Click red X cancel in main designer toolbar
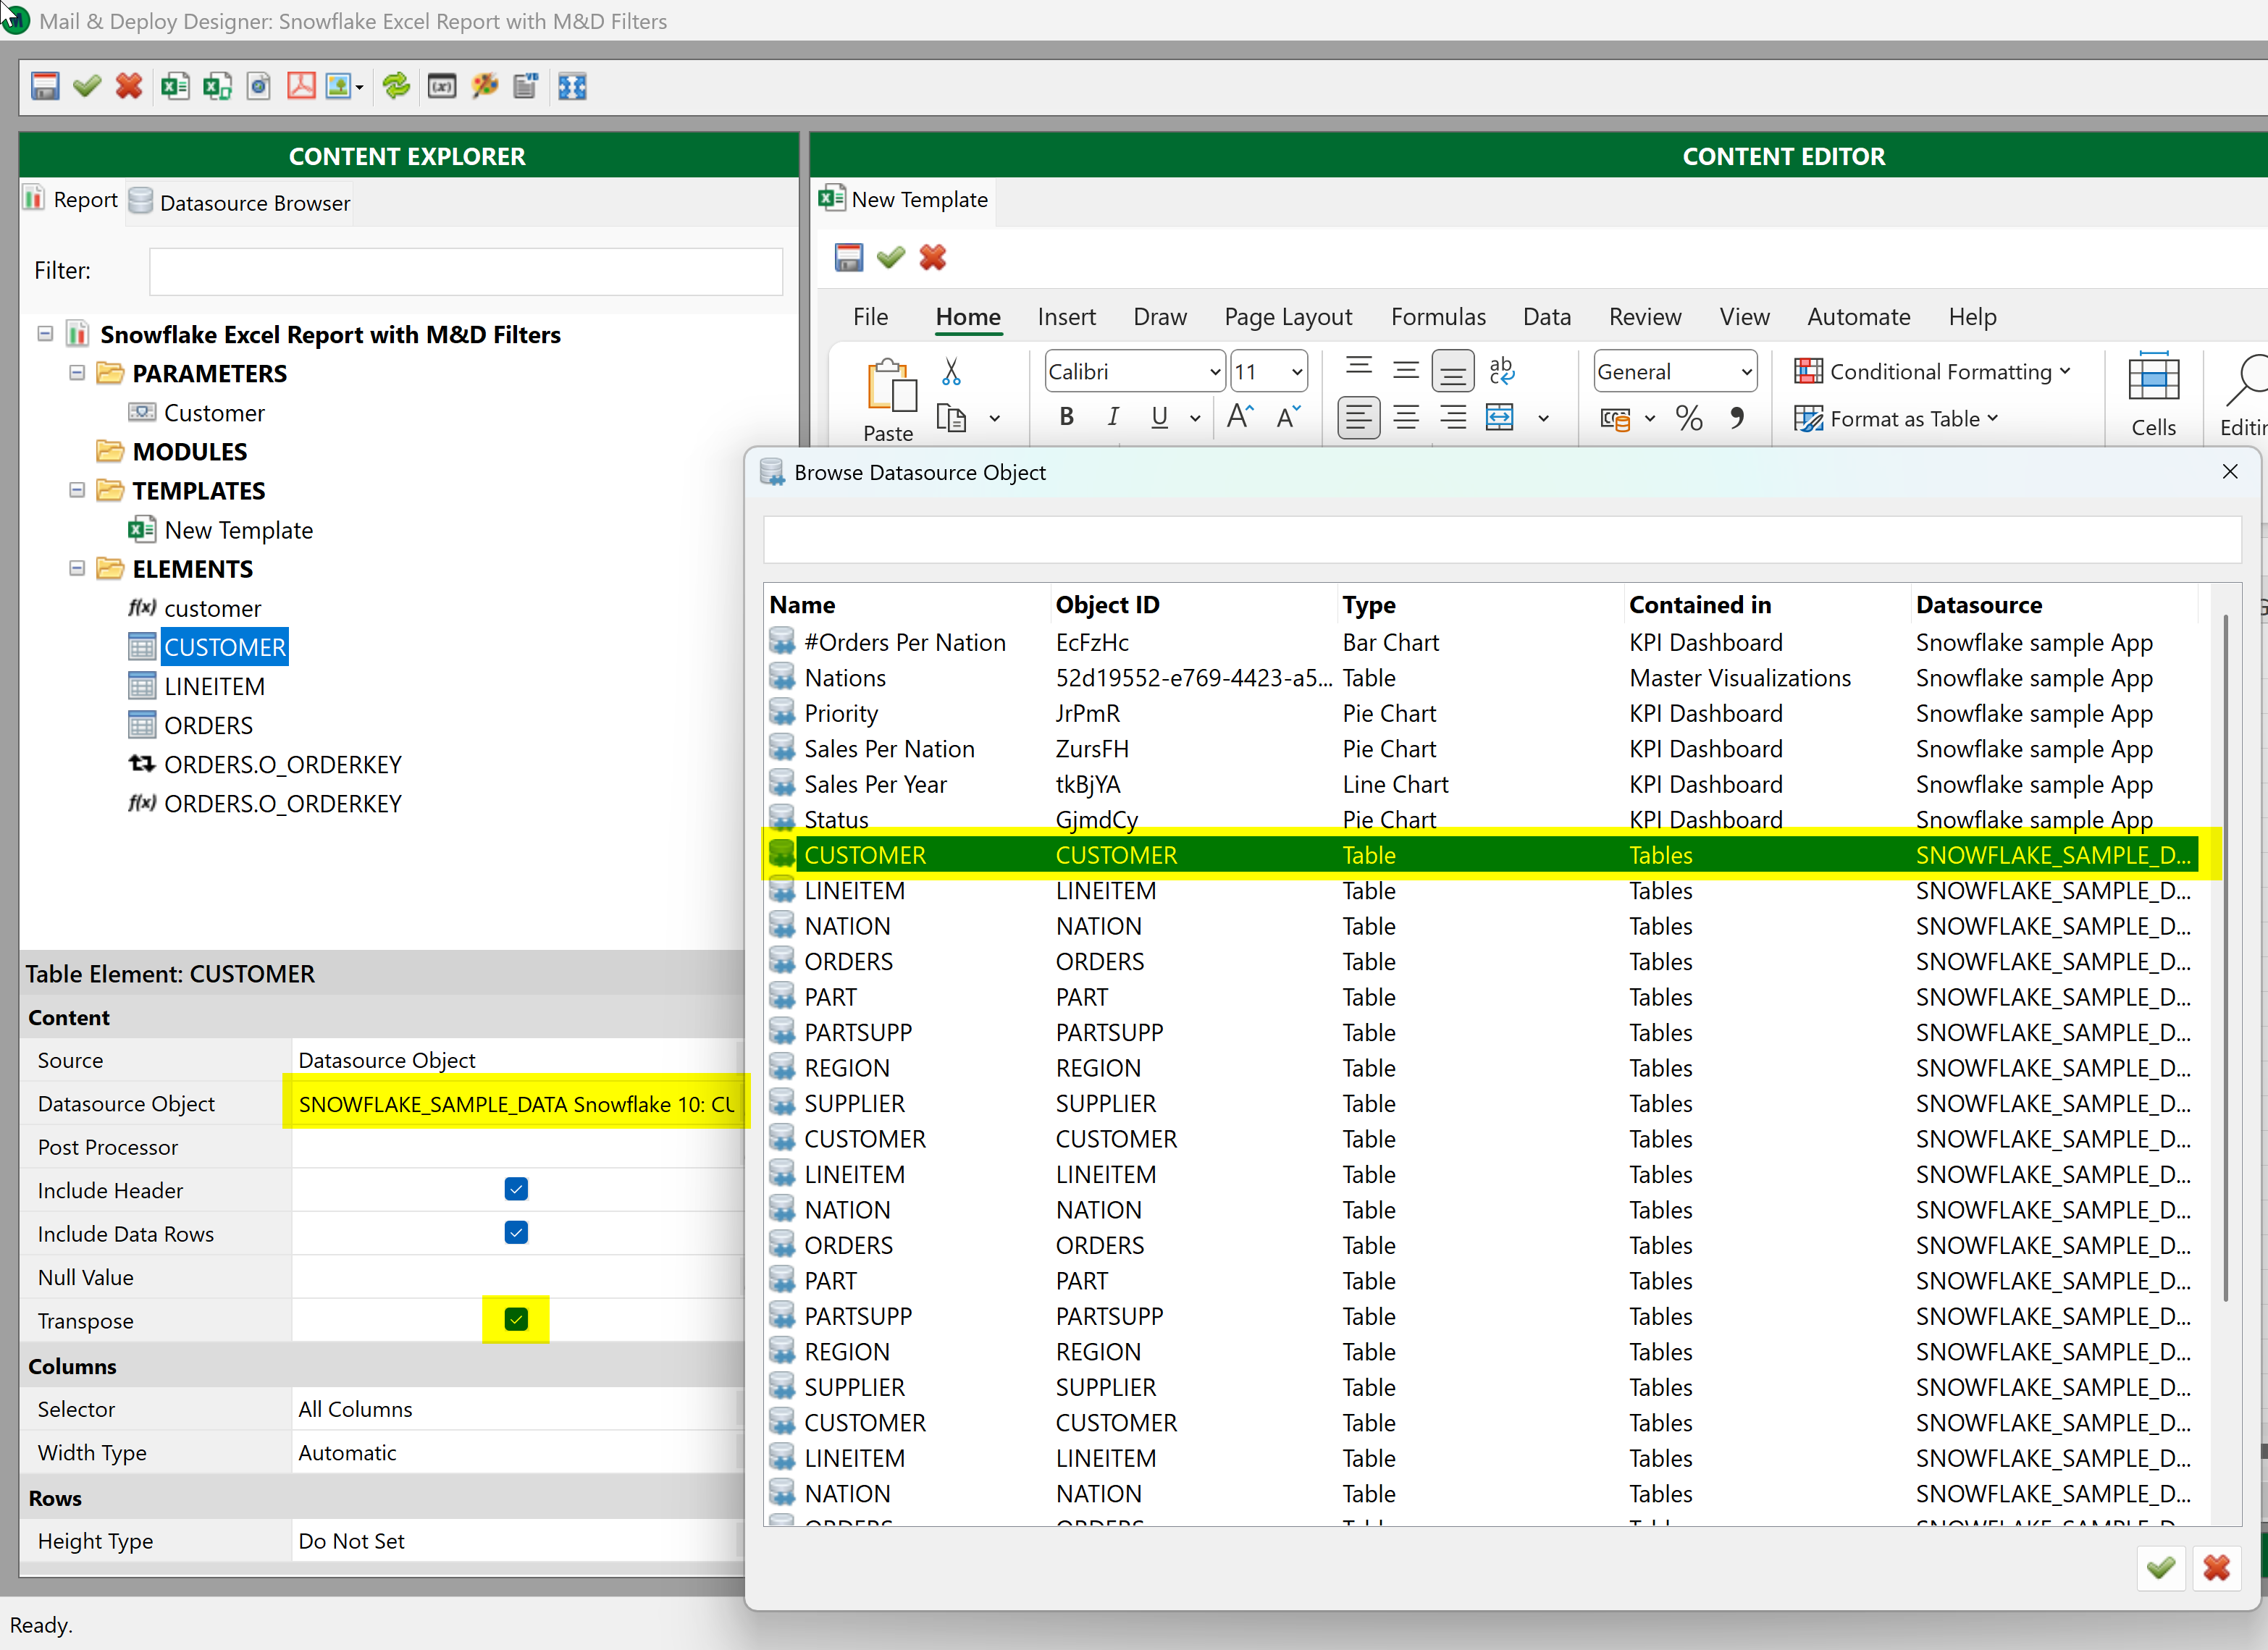The width and height of the screenshot is (2268, 1650). (129, 86)
